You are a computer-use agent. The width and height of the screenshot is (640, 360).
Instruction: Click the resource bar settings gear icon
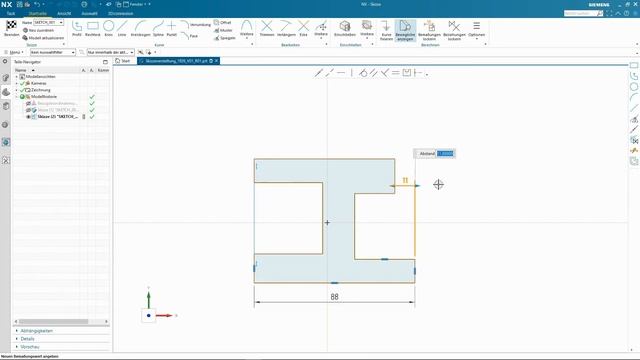point(5,61)
